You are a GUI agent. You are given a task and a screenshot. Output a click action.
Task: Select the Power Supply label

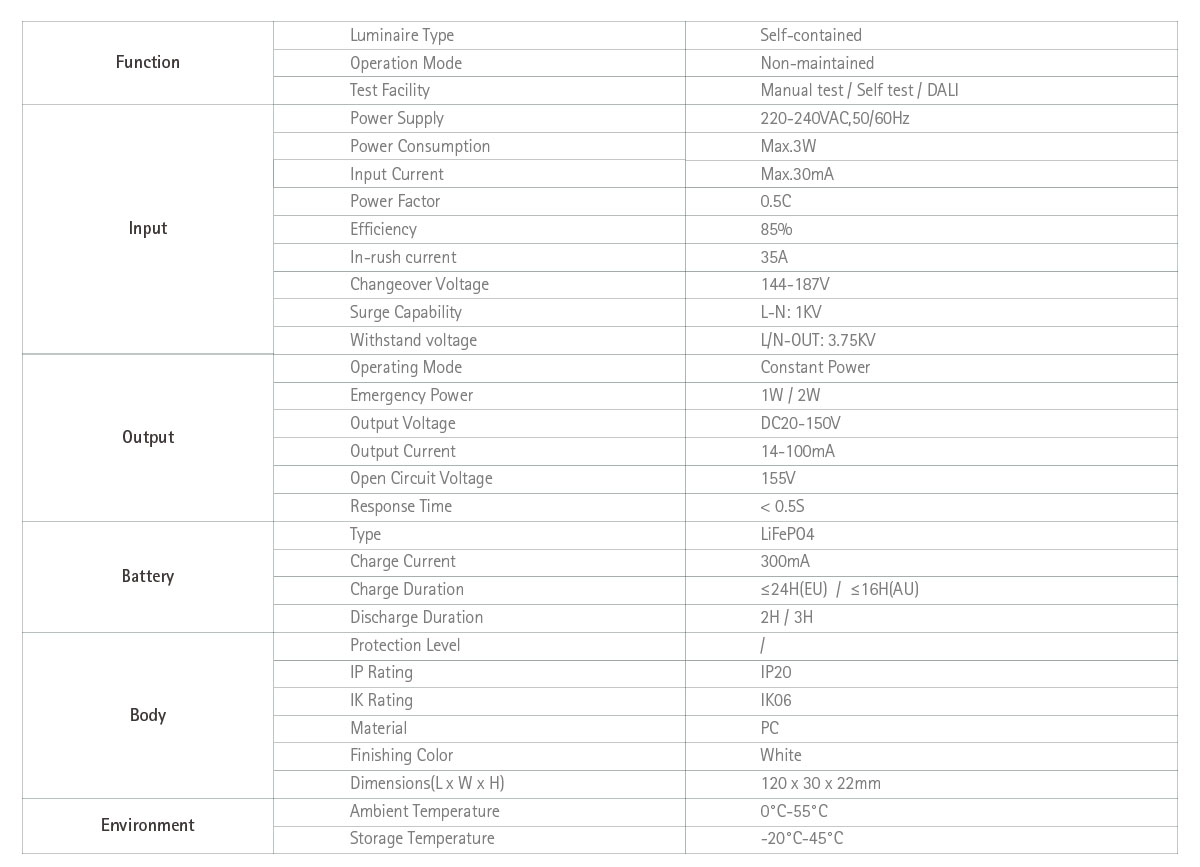(x=397, y=118)
